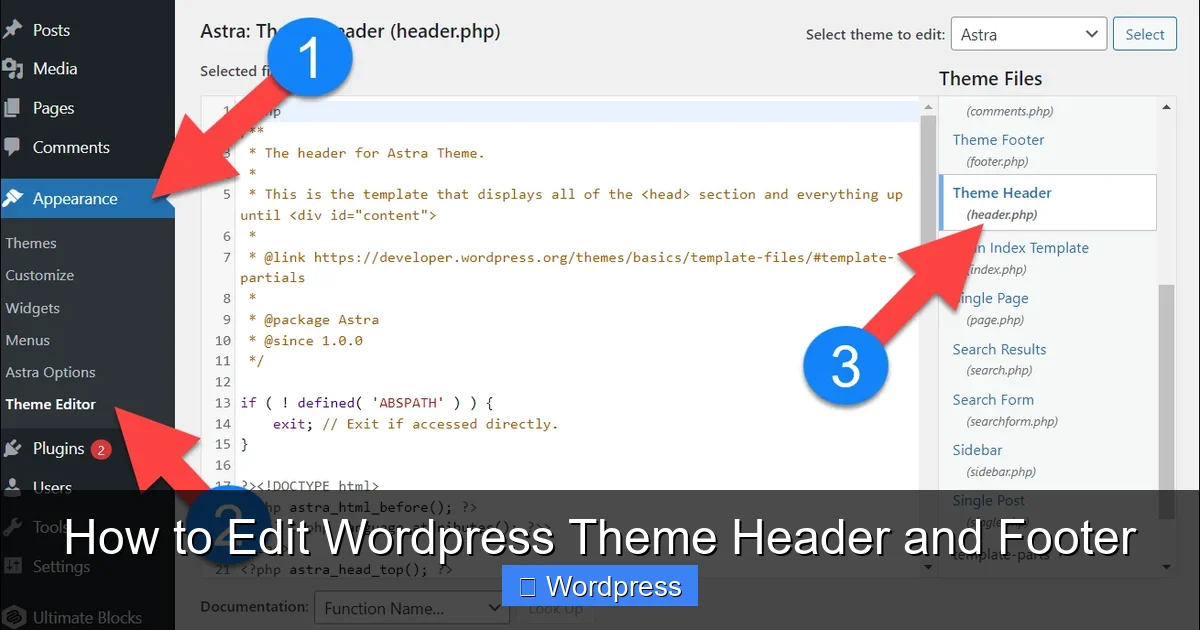The height and width of the screenshot is (630, 1200).
Task: Open the Search Results file
Action: pyautogui.click(x=999, y=349)
